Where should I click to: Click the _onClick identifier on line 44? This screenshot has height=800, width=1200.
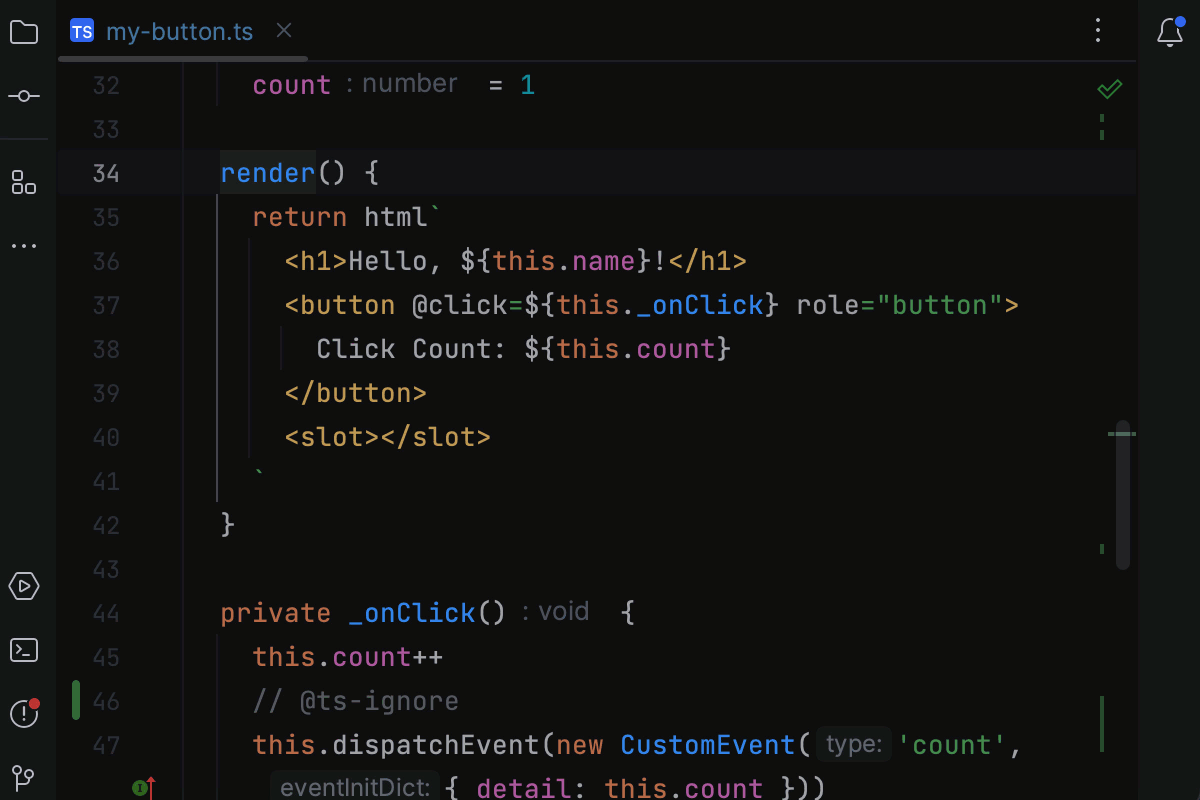[412, 612]
